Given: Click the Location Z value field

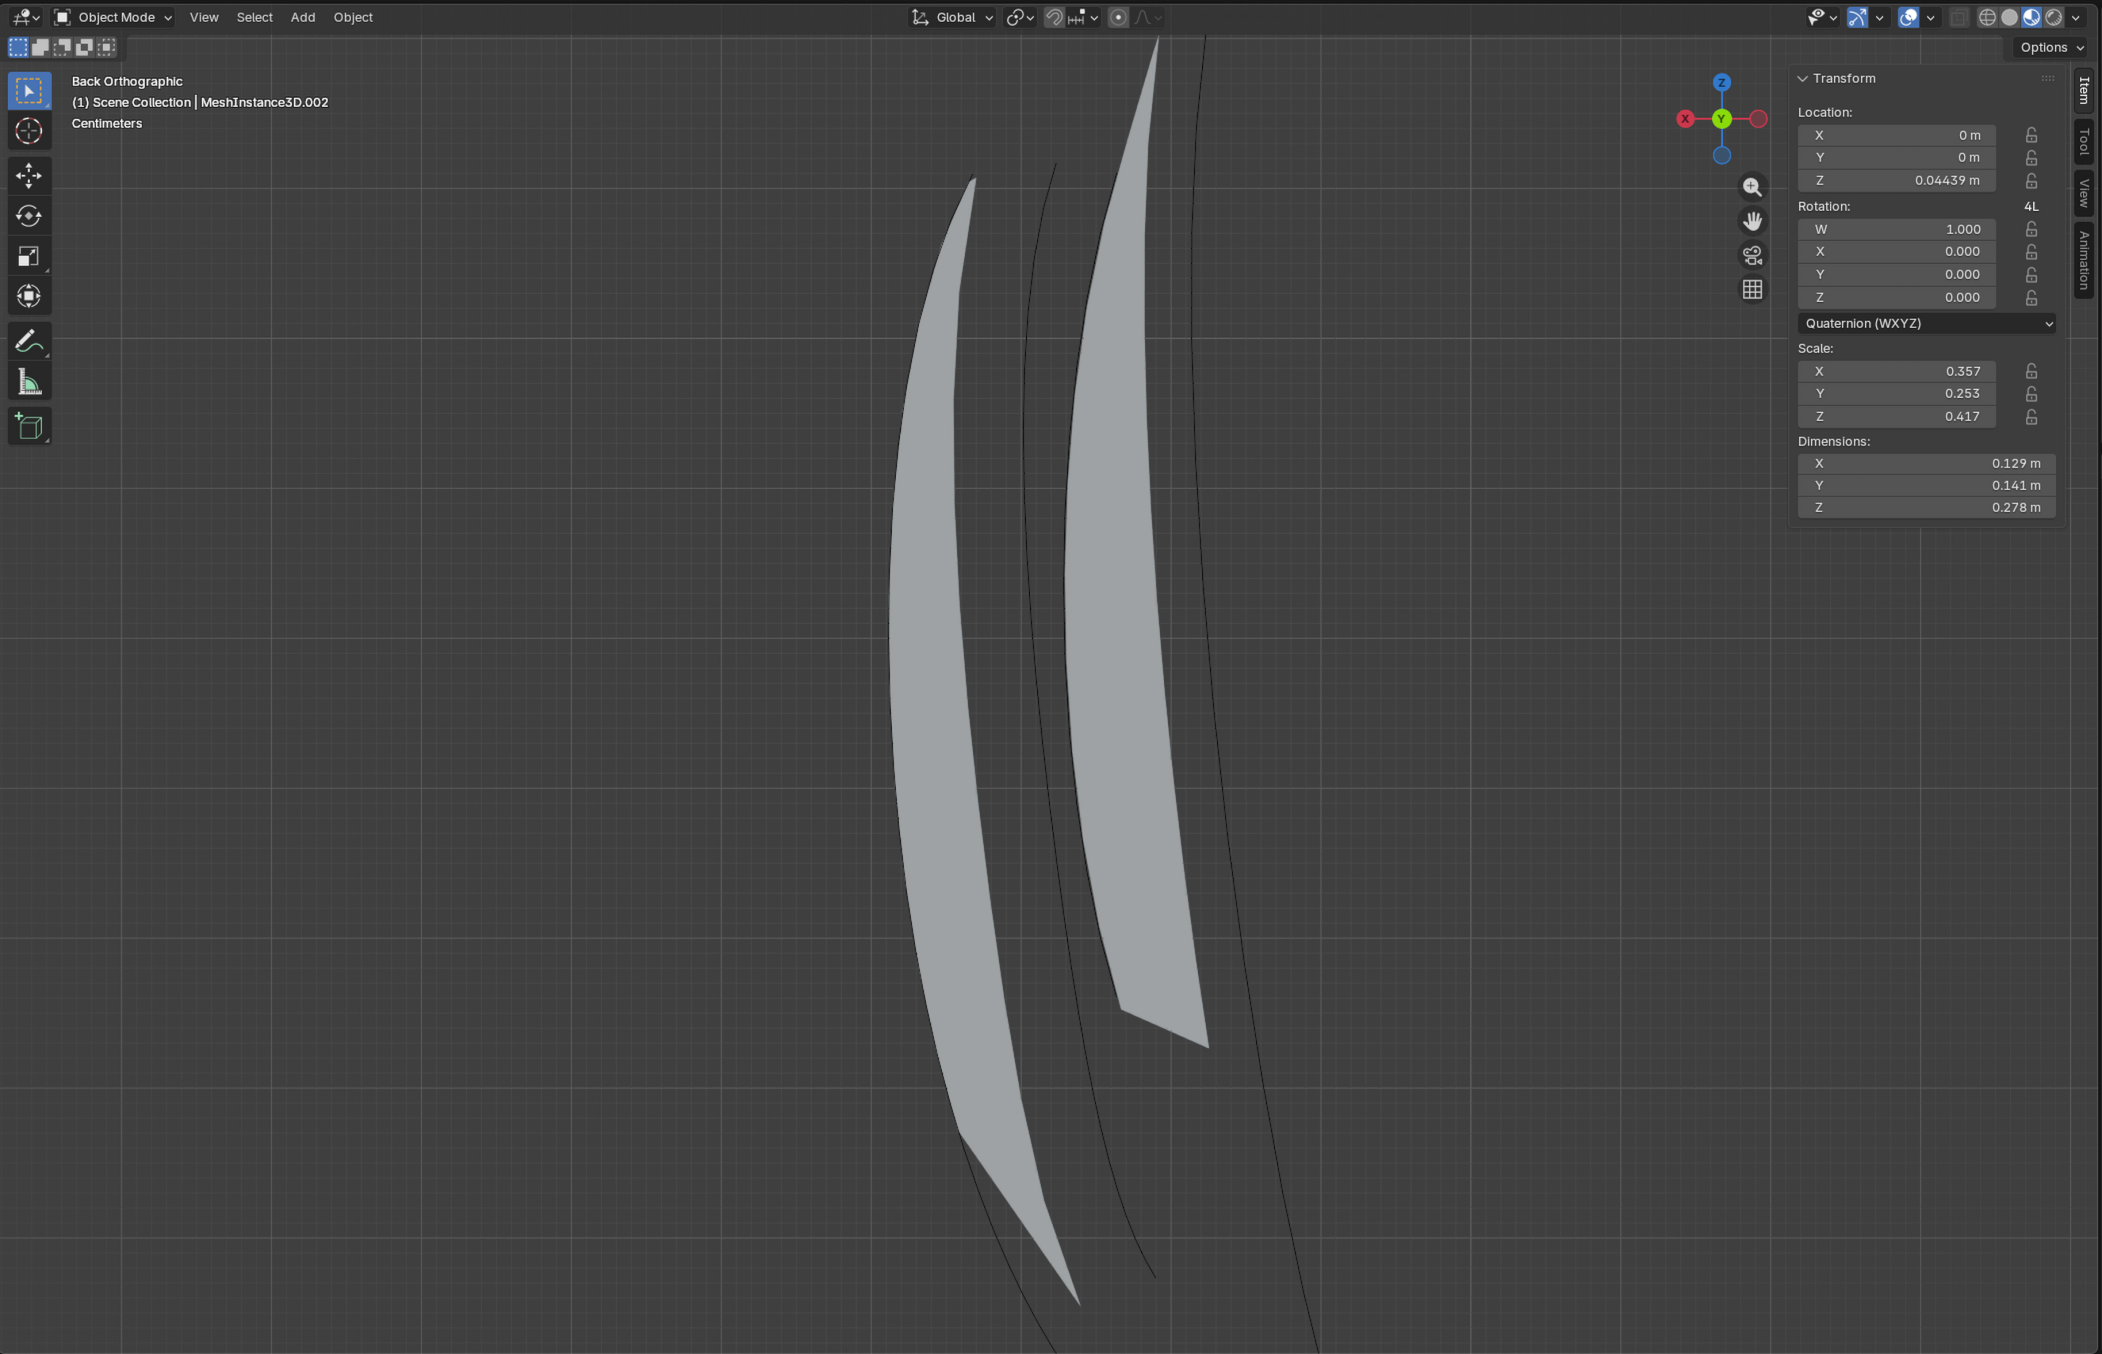Looking at the screenshot, I should tap(1896, 180).
